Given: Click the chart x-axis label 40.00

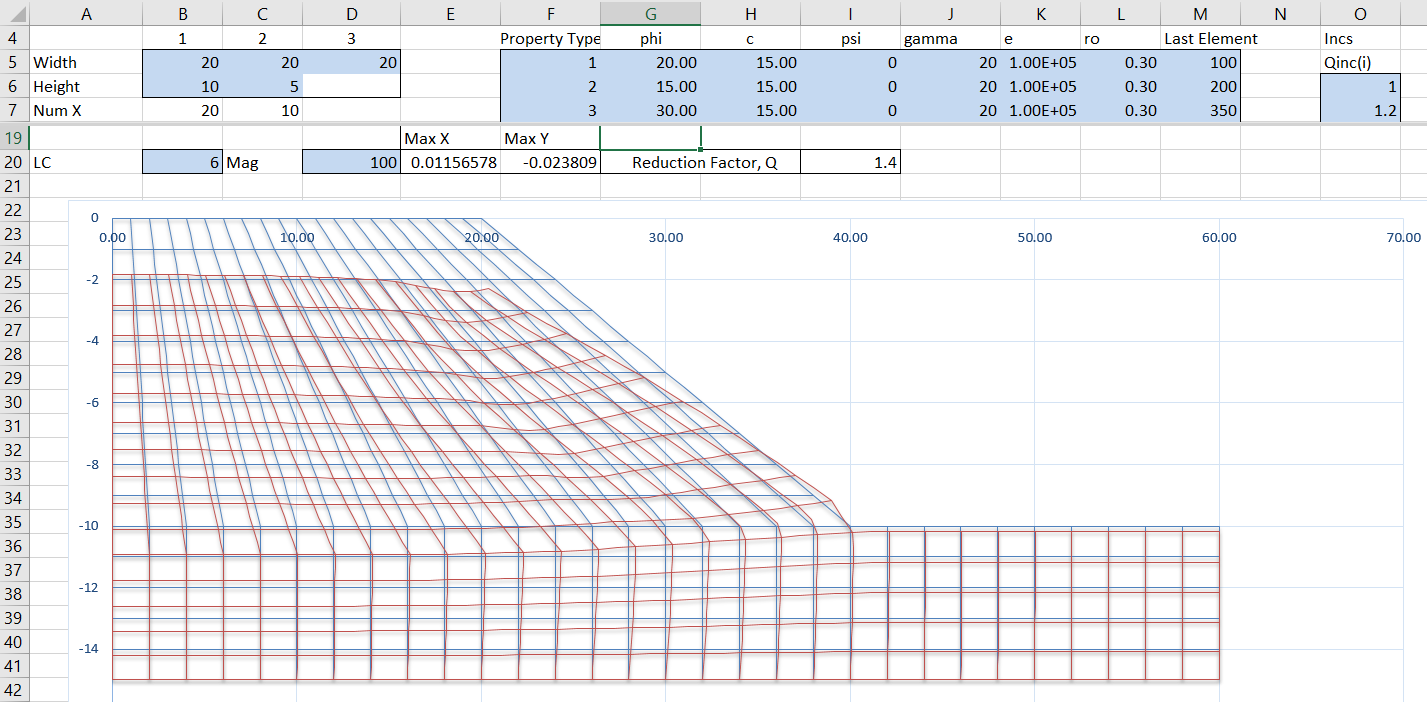Looking at the screenshot, I should point(850,238).
